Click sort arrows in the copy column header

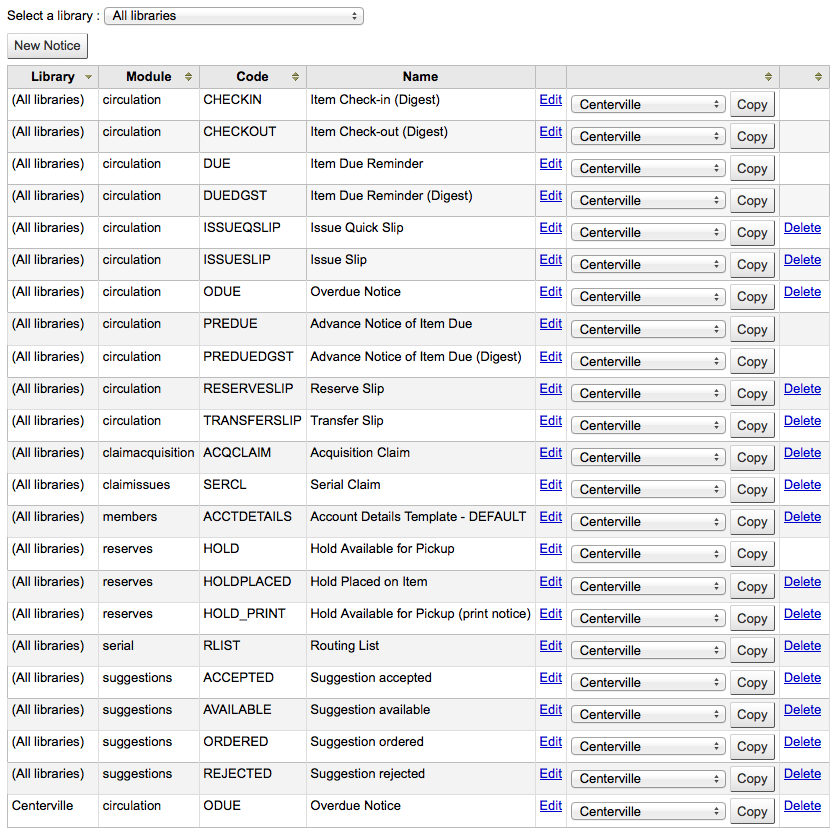[x=768, y=77]
